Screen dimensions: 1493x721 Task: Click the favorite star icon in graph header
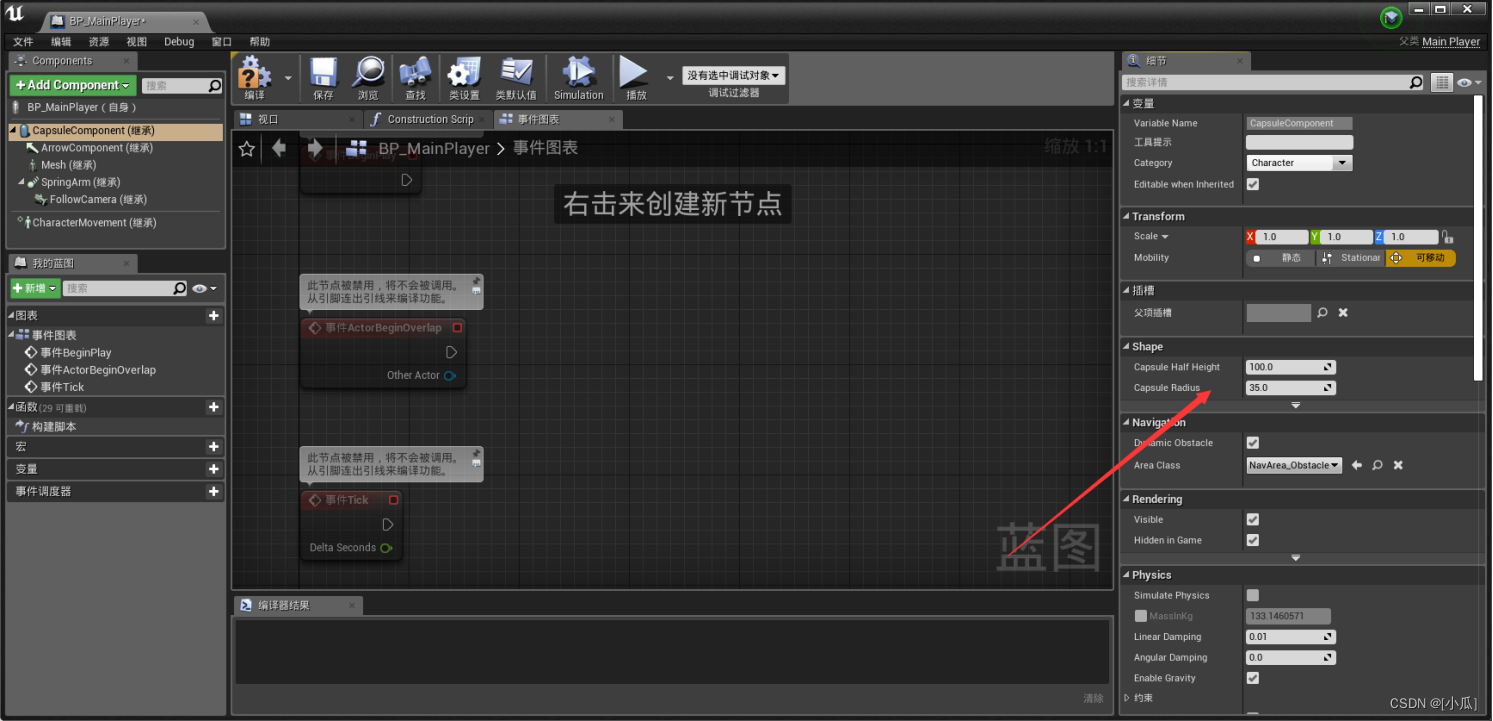pos(247,149)
